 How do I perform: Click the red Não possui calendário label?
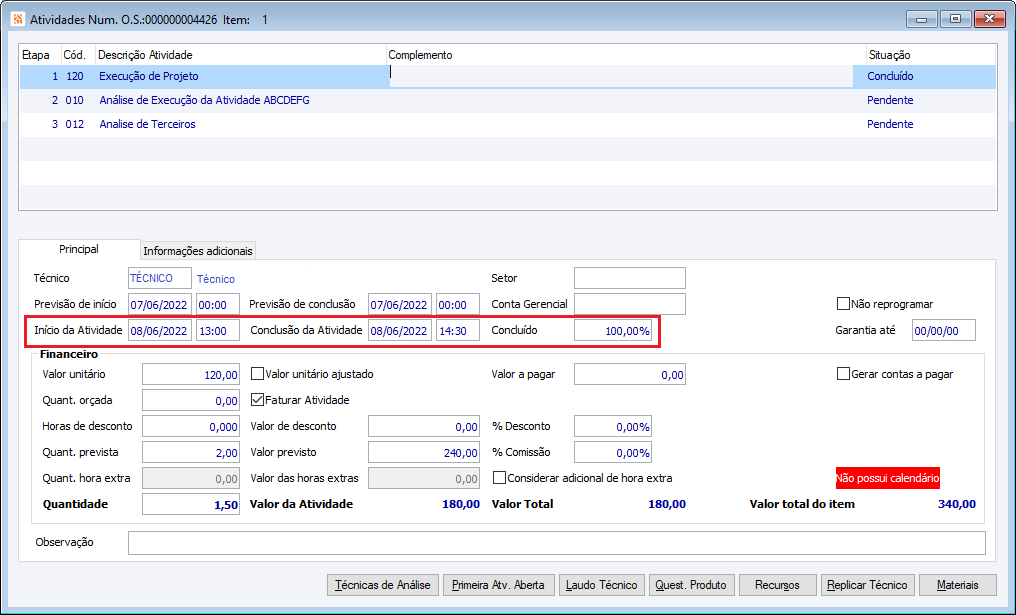click(887, 479)
